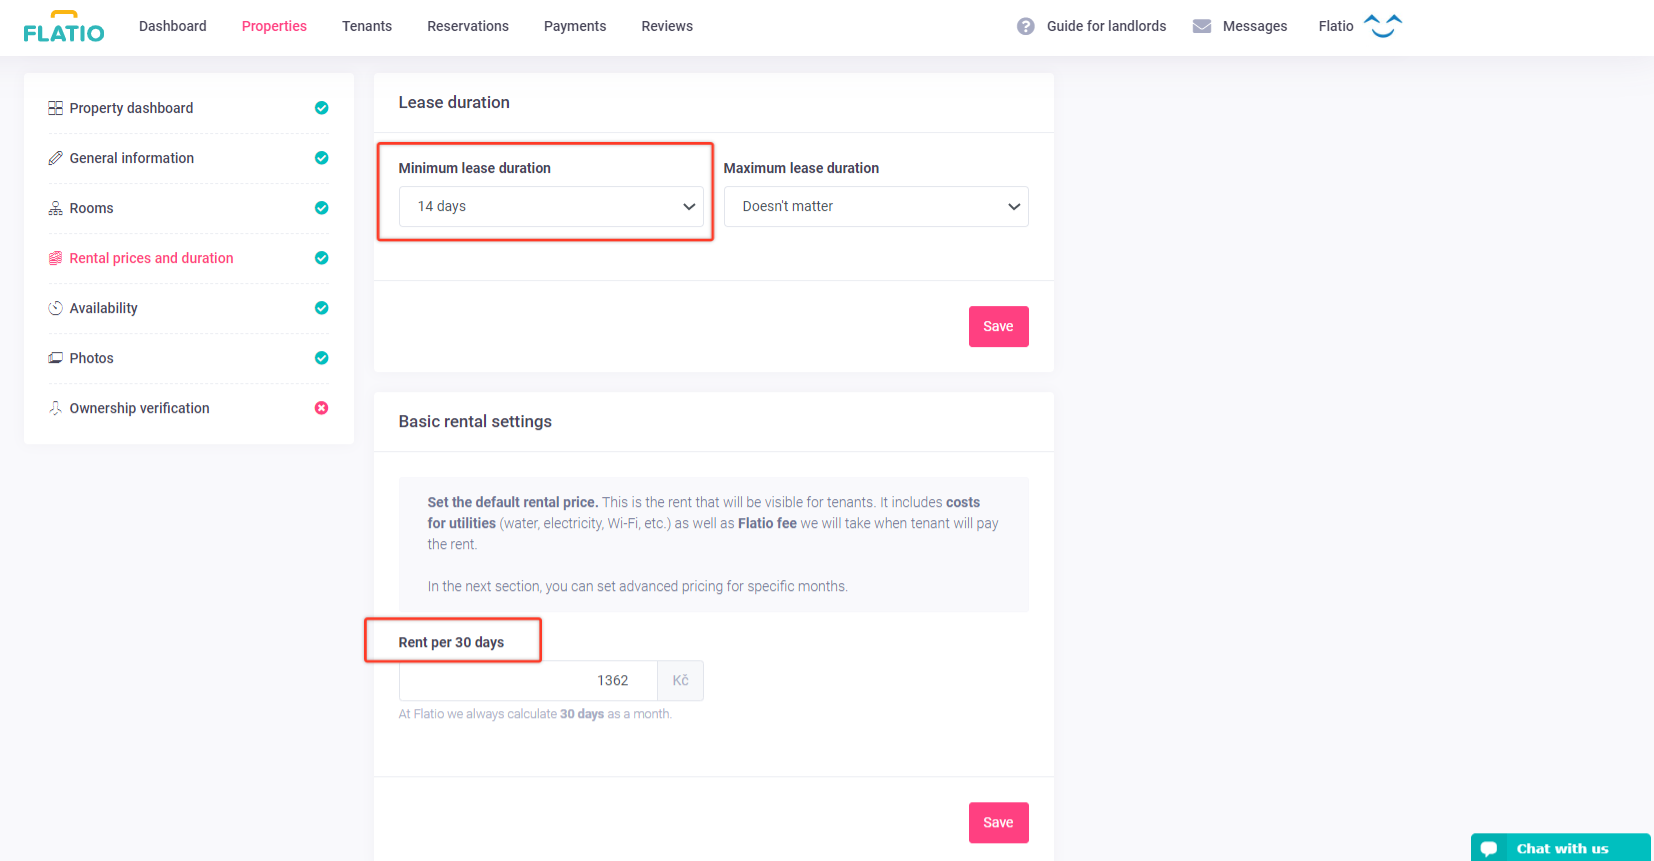This screenshot has width=1654, height=861.
Task: Click the green check beside General information
Action: coord(321,158)
